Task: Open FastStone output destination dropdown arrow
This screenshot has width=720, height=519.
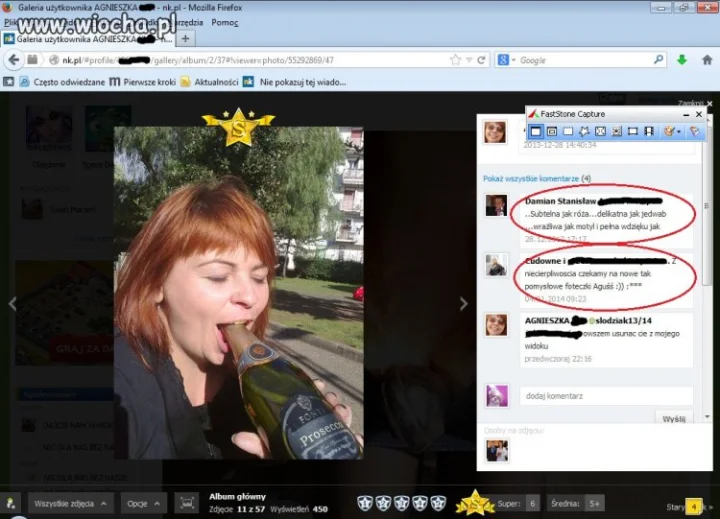Action: 679,132
